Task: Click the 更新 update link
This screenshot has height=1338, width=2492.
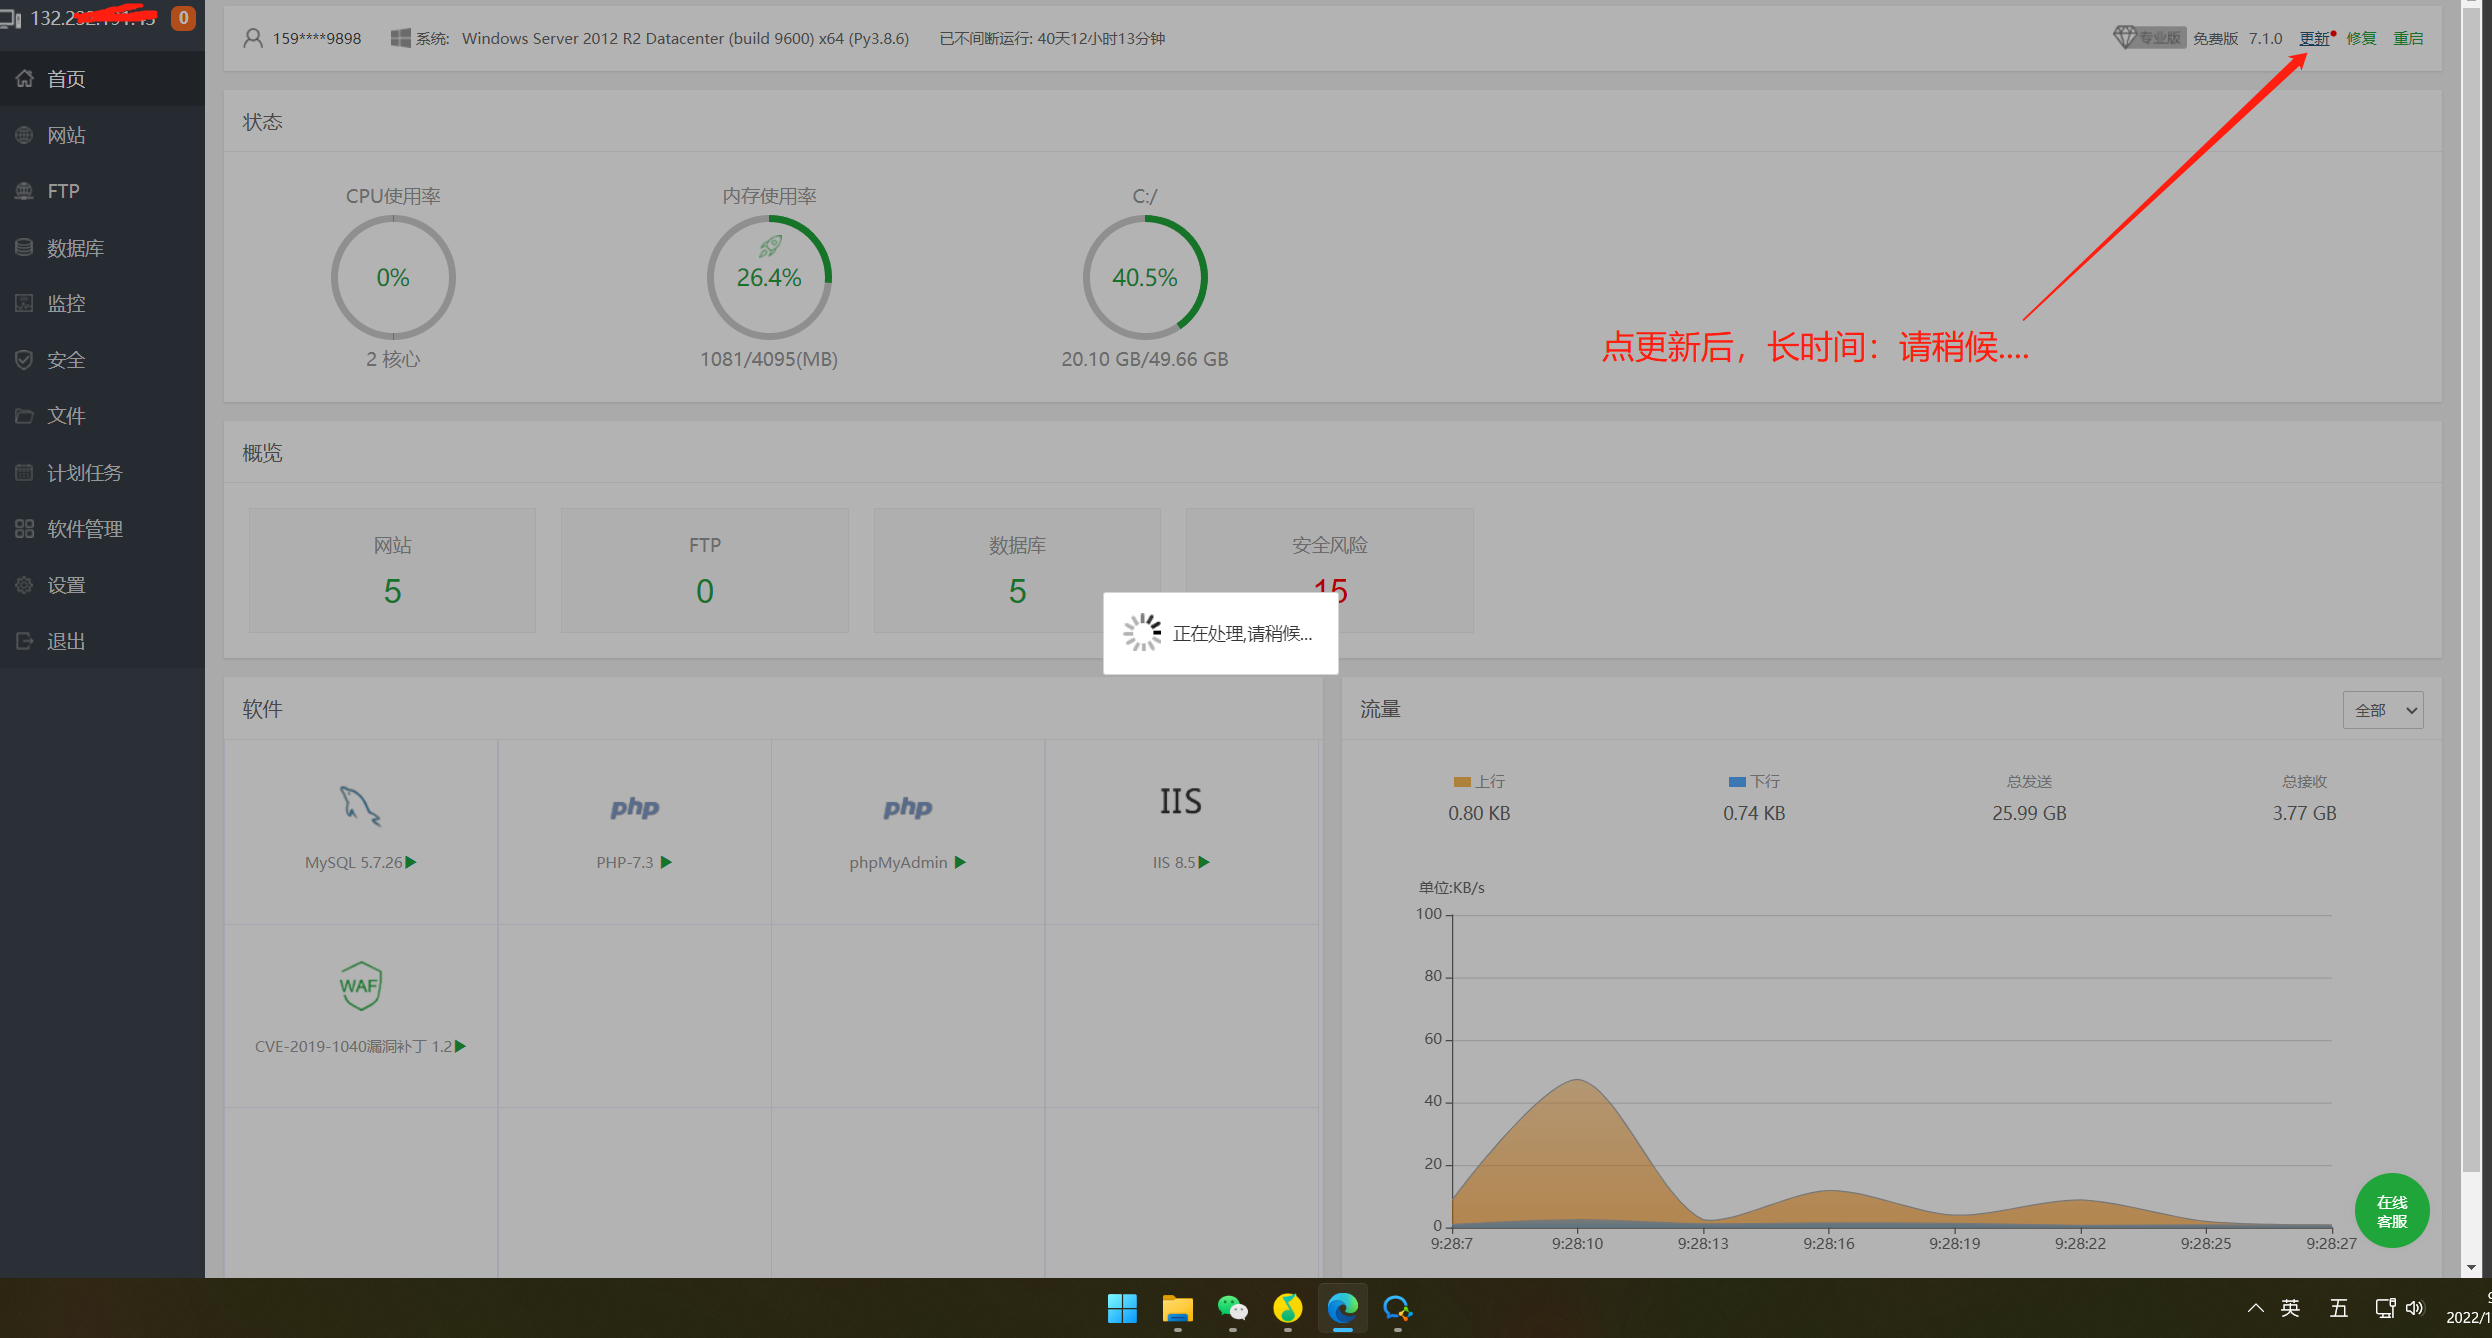Action: pyautogui.click(x=2314, y=38)
